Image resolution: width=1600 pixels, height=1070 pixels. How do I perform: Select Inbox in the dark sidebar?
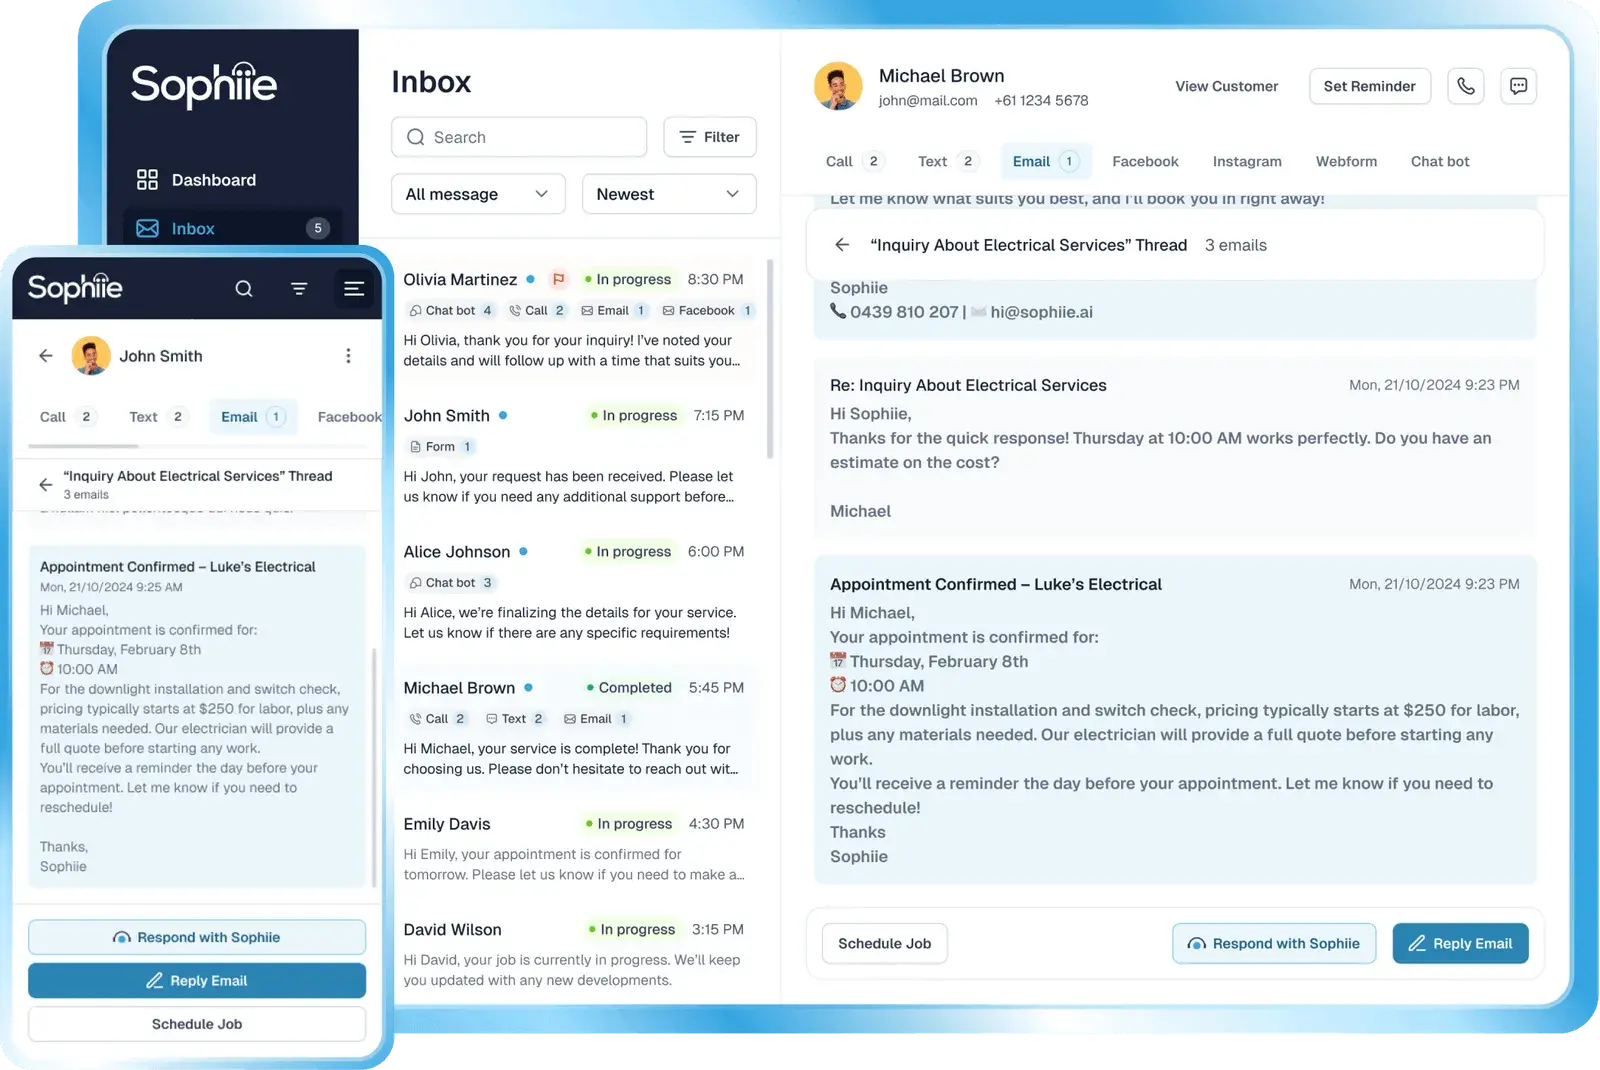[x=193, y=228]
